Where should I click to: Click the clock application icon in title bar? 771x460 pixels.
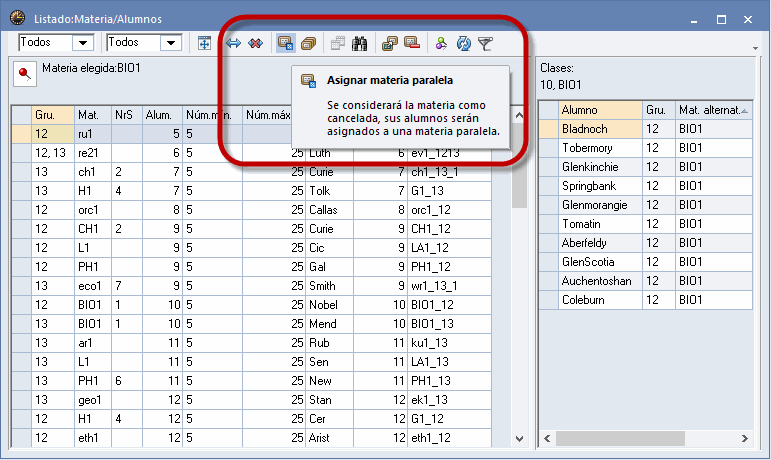pos(17,18)
